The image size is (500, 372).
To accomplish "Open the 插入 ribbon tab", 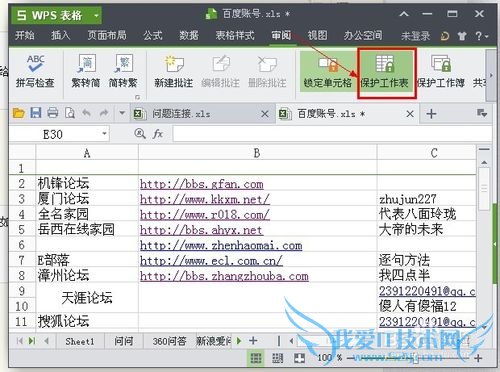I will tap(61, 35).
